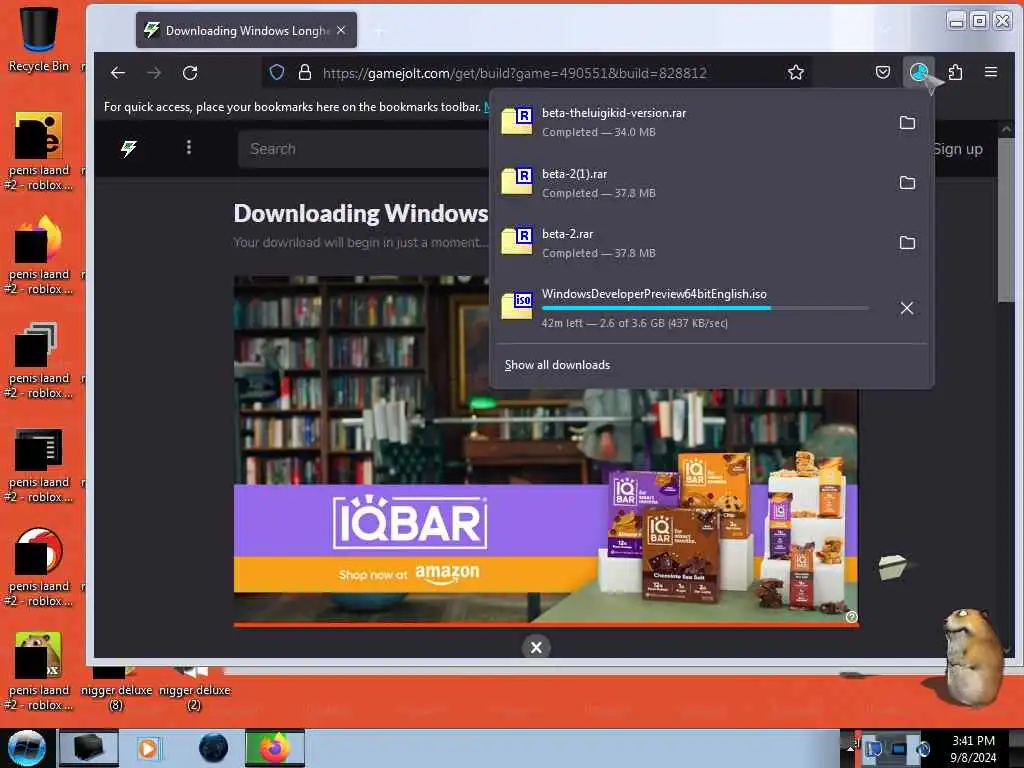The width and height of the screenshot is (1024, 768).
Task: Click Show all downloads
Action: tap(557, 365)
